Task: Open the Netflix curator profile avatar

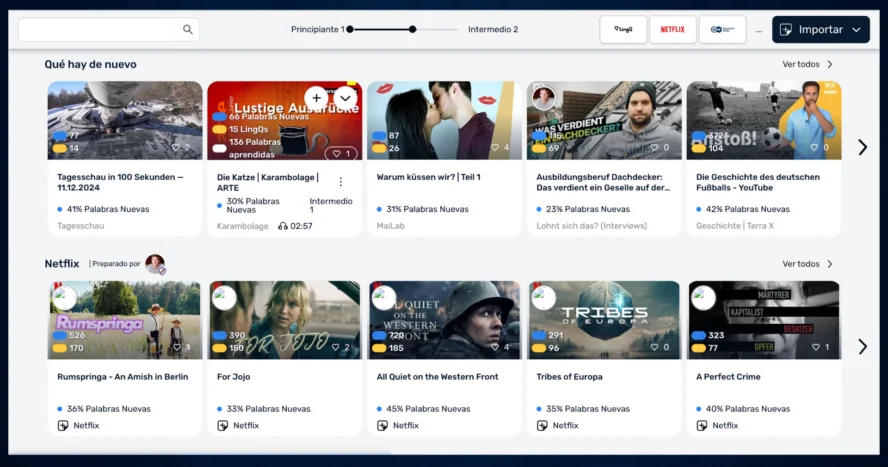Action: (155, 264)
